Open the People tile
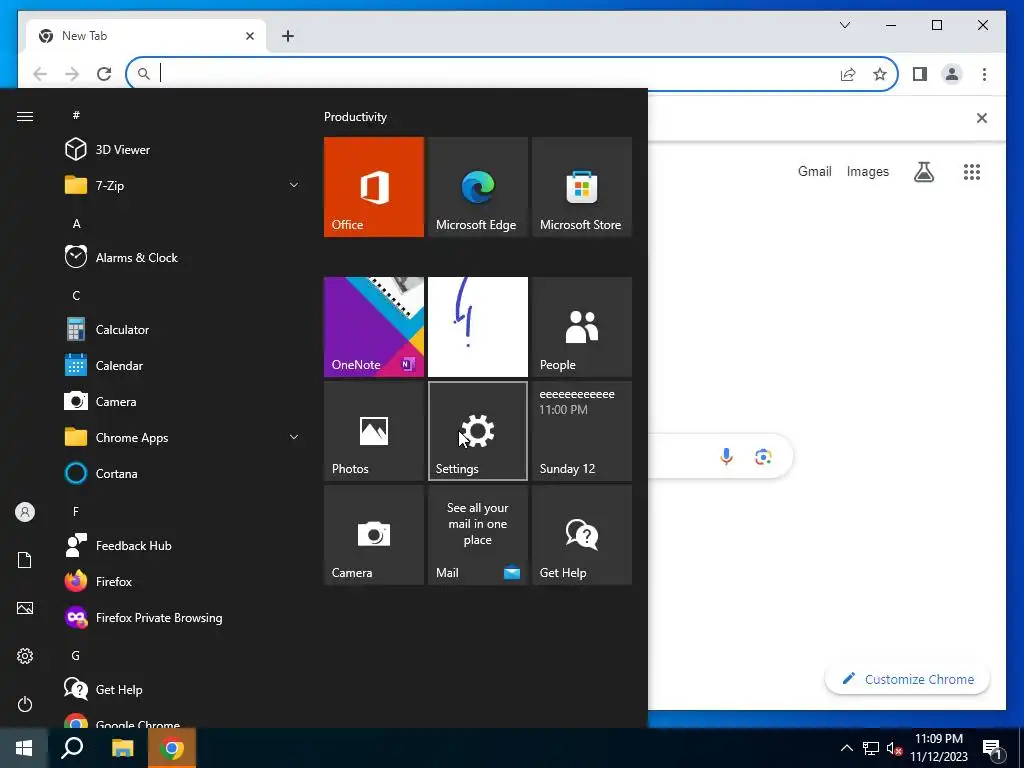The width and height of the screenshot is (1024, 768). (582, 327)
